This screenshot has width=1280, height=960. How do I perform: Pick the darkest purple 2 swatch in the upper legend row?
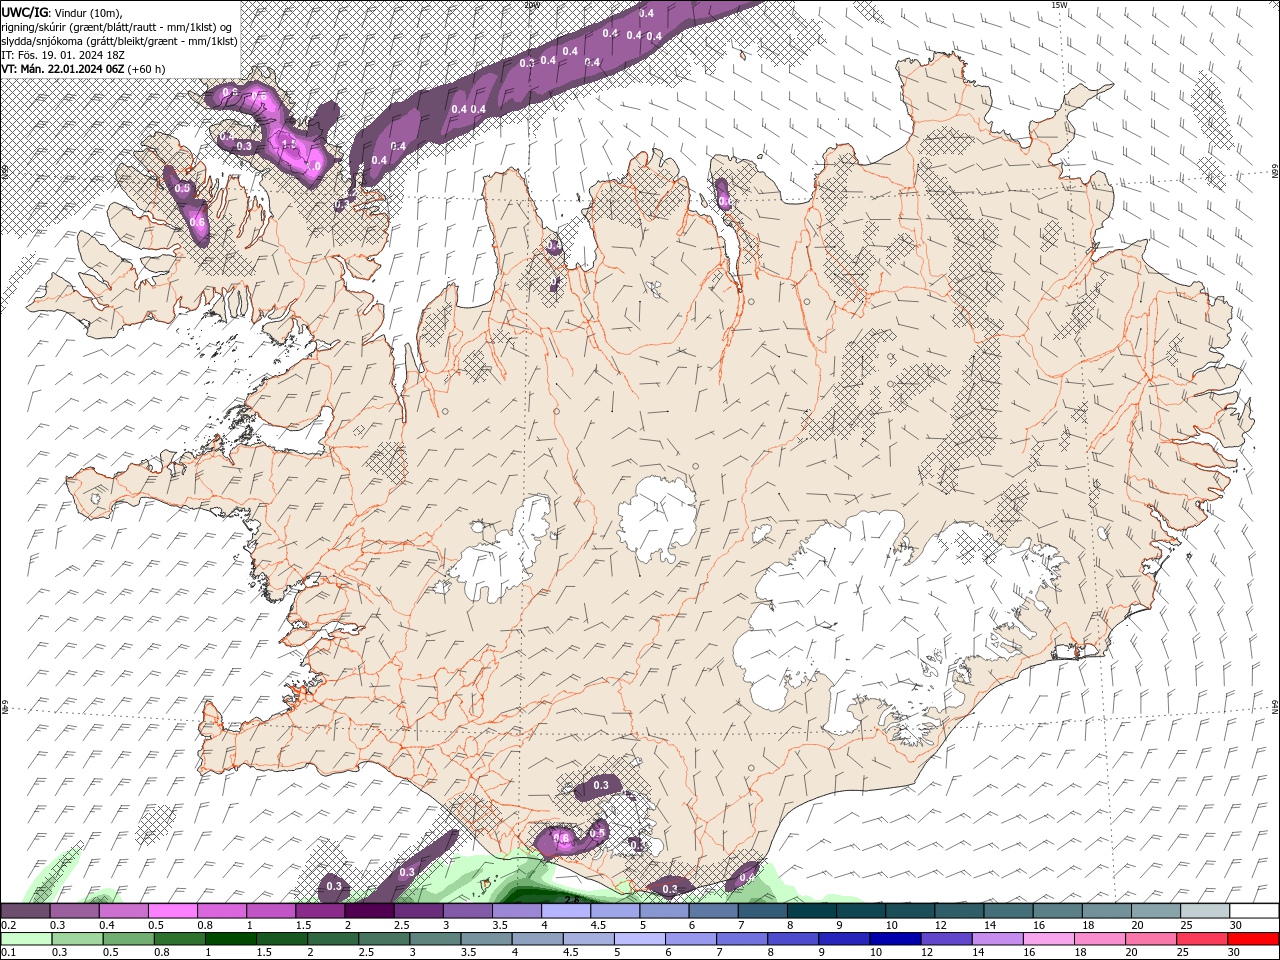pos(369,911)
